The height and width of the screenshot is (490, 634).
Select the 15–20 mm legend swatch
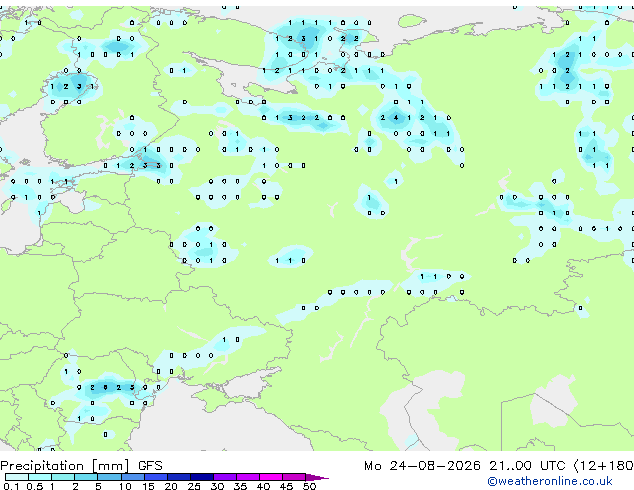[x=156, y=477]
